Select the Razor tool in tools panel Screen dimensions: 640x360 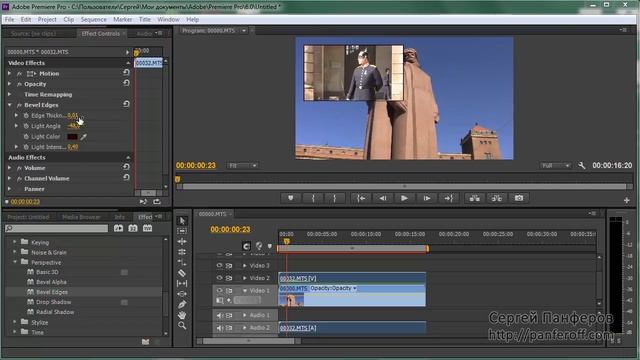[182, 273]
